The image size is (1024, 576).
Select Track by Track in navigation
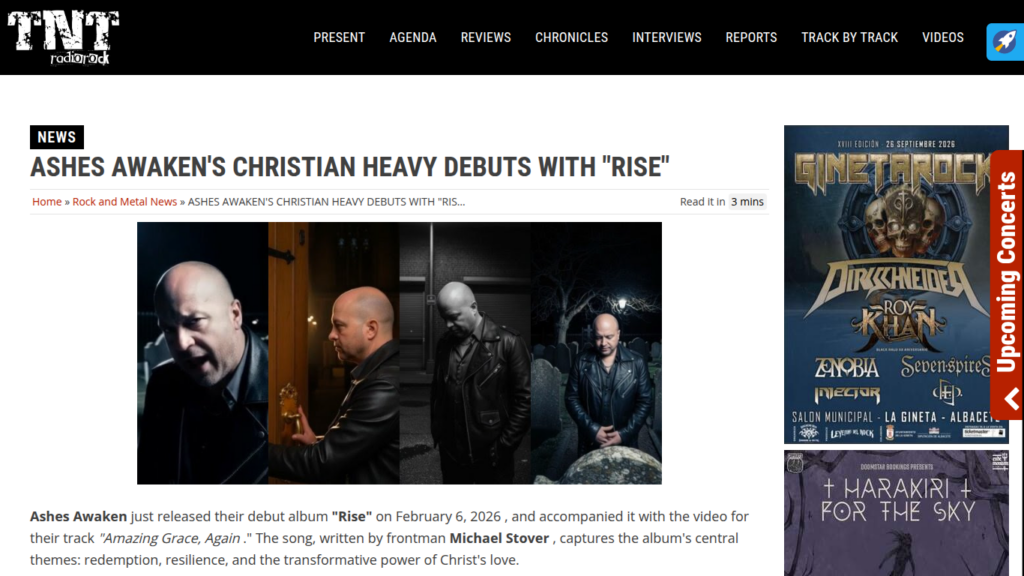[850, 38]
